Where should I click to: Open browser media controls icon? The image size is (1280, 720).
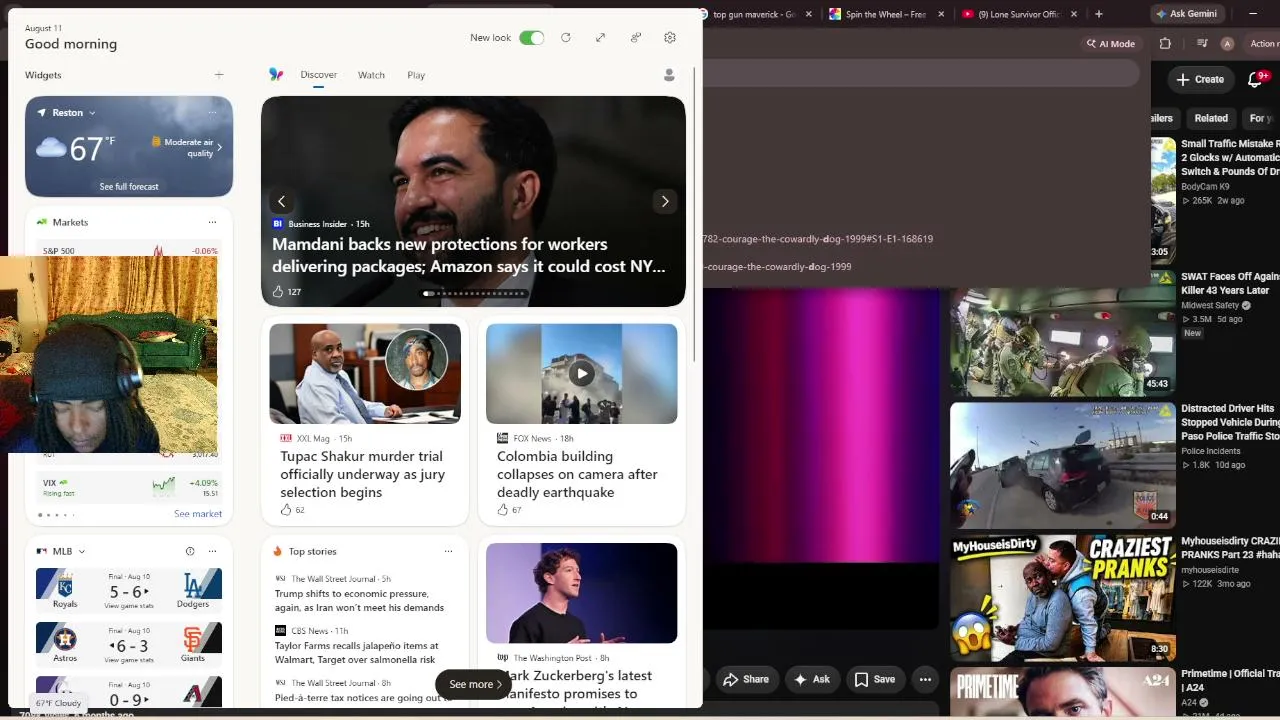pyautogui.click(x=1201, y=44)
